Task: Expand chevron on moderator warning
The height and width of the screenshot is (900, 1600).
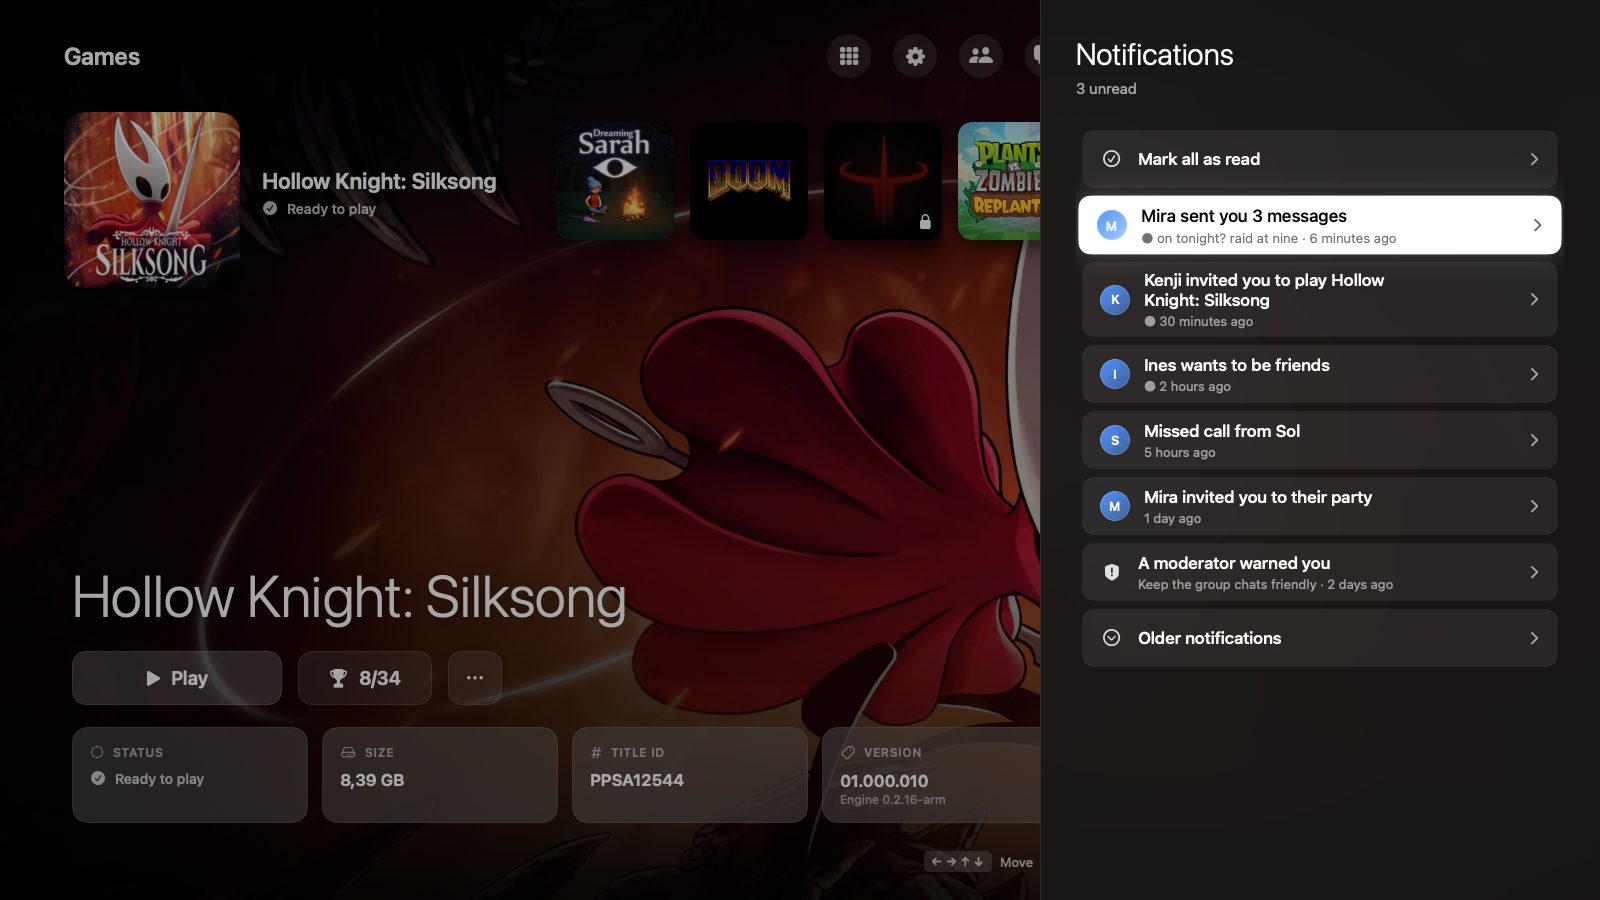Action: [1534, 572]
